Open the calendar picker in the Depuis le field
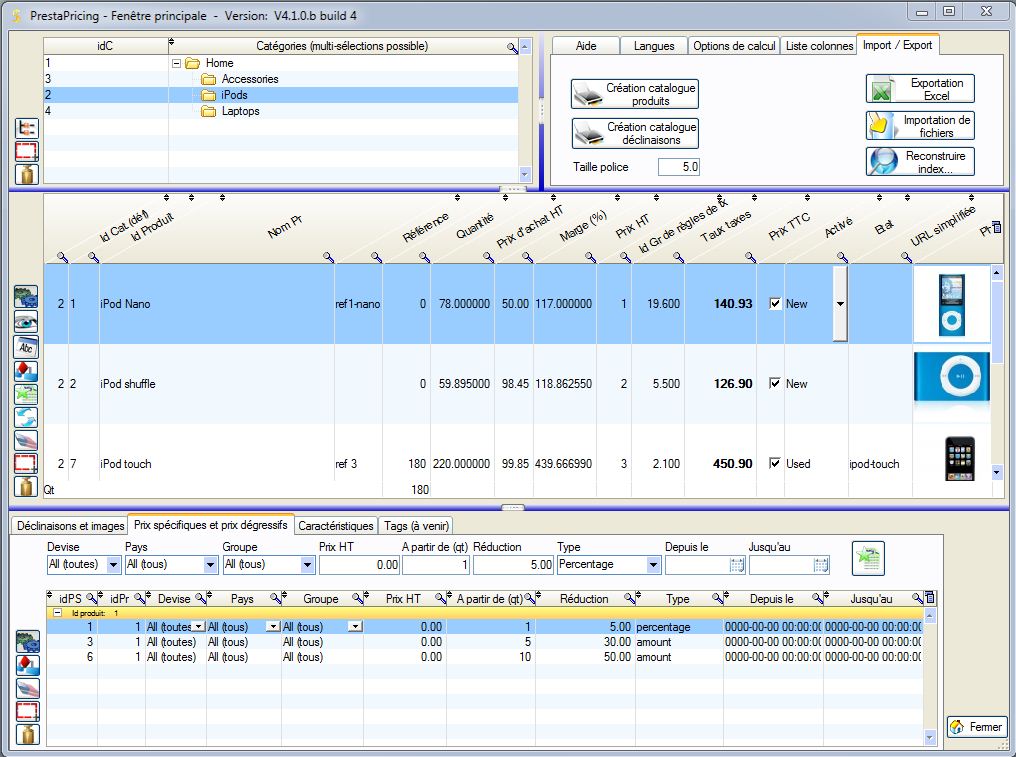Screen dimensions: 1016x757 737,565
